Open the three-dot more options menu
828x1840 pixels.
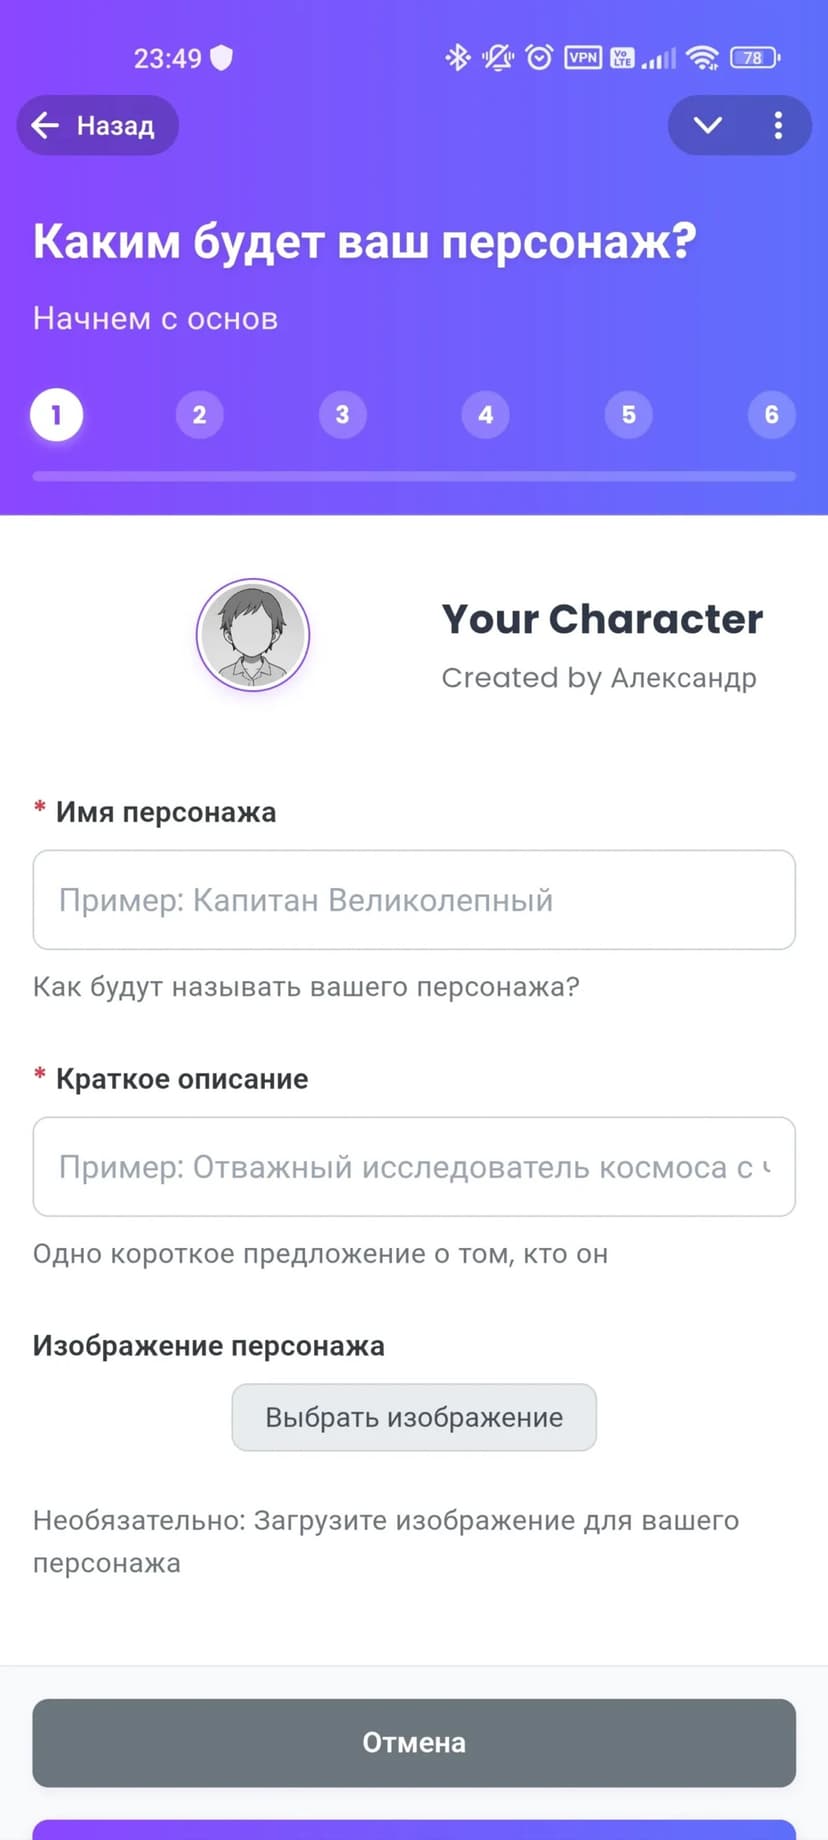pos(778,125)
